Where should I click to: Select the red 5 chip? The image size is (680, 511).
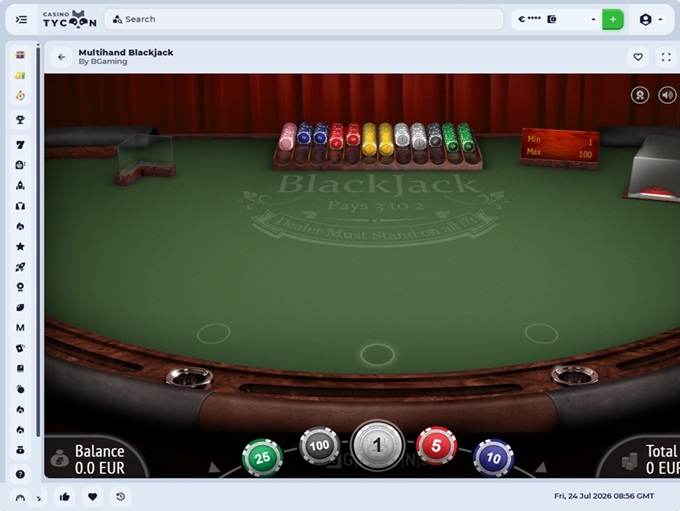pyautogui.click(x=436, y=445)
